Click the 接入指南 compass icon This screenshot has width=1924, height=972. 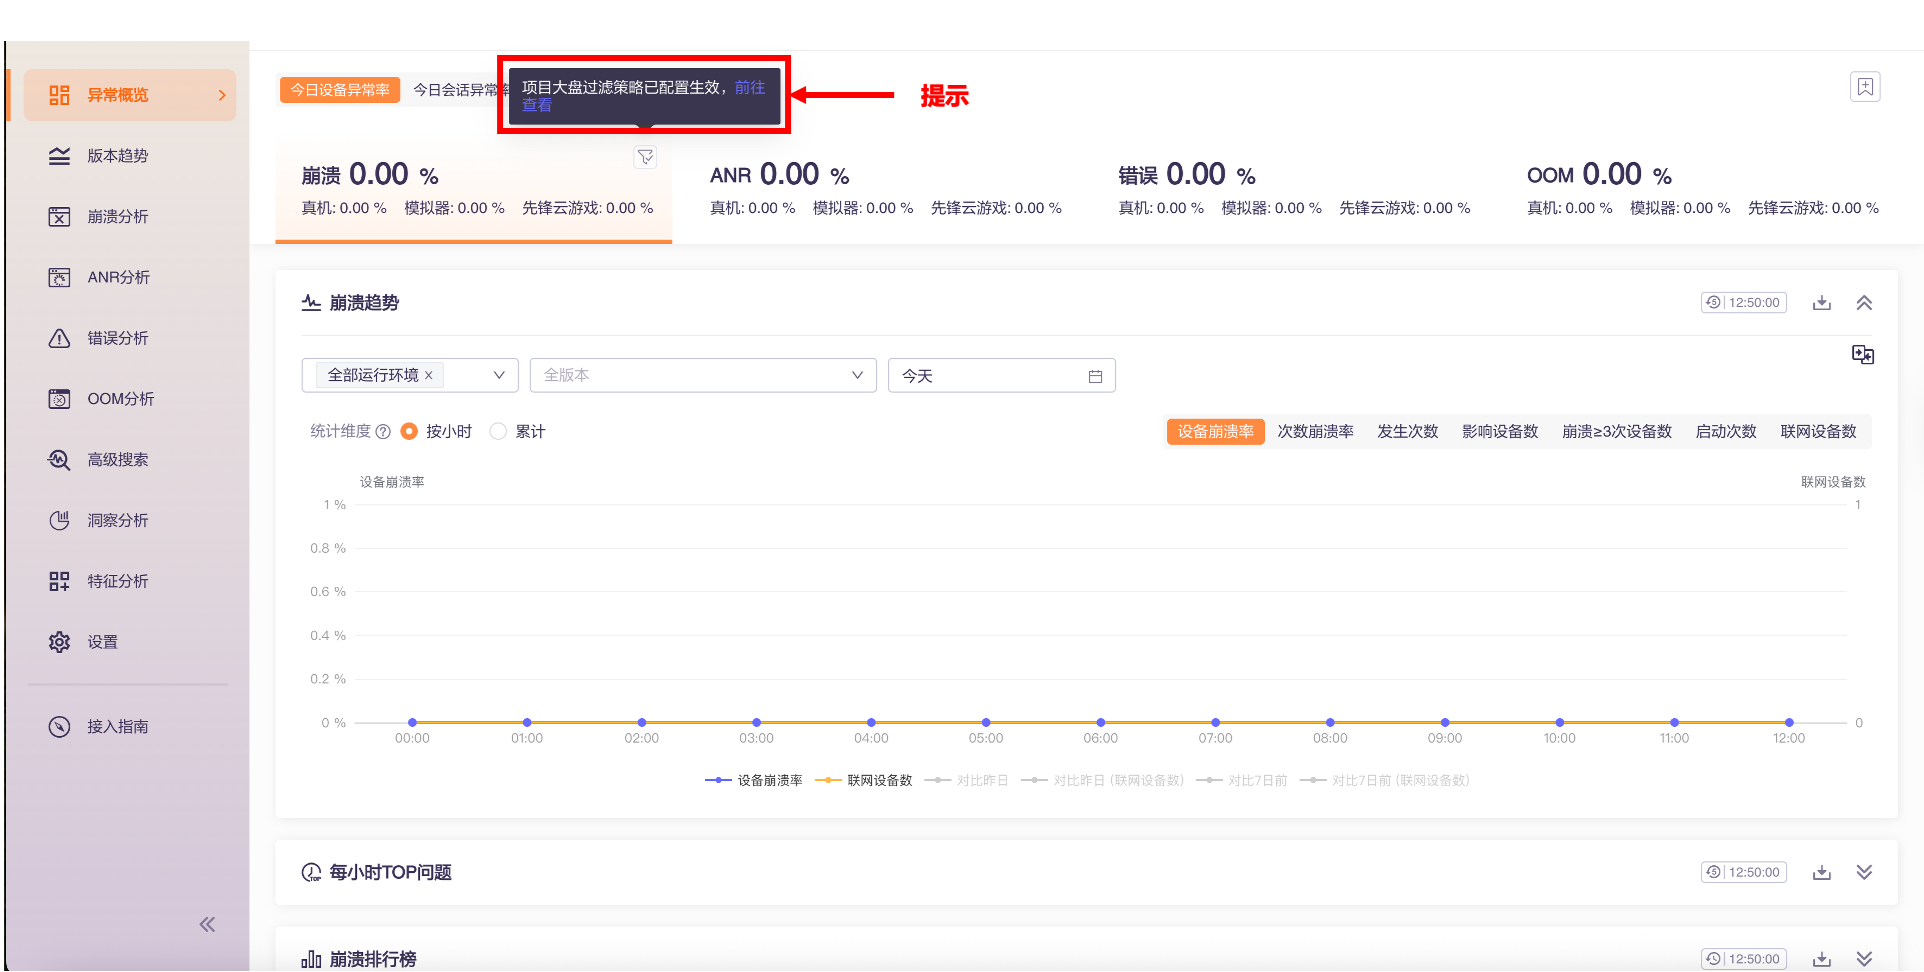(60, 727)
